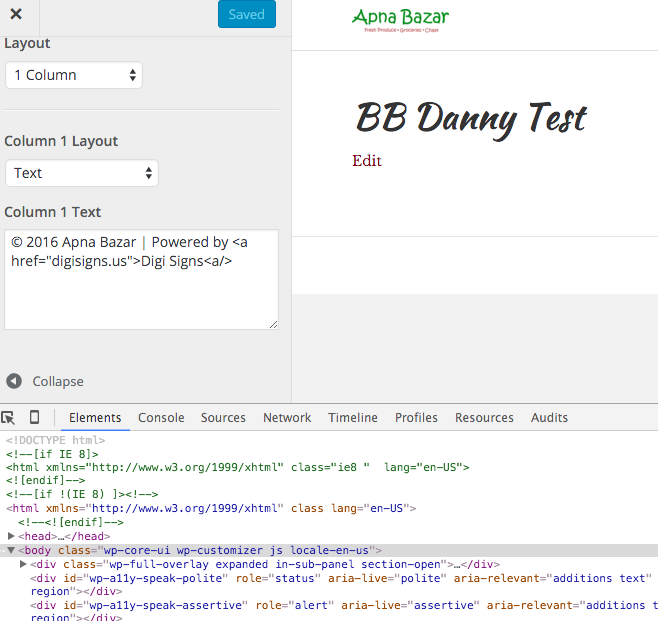Select the DOCTYPE html line
658x621 pixels.
coord(55,440)
